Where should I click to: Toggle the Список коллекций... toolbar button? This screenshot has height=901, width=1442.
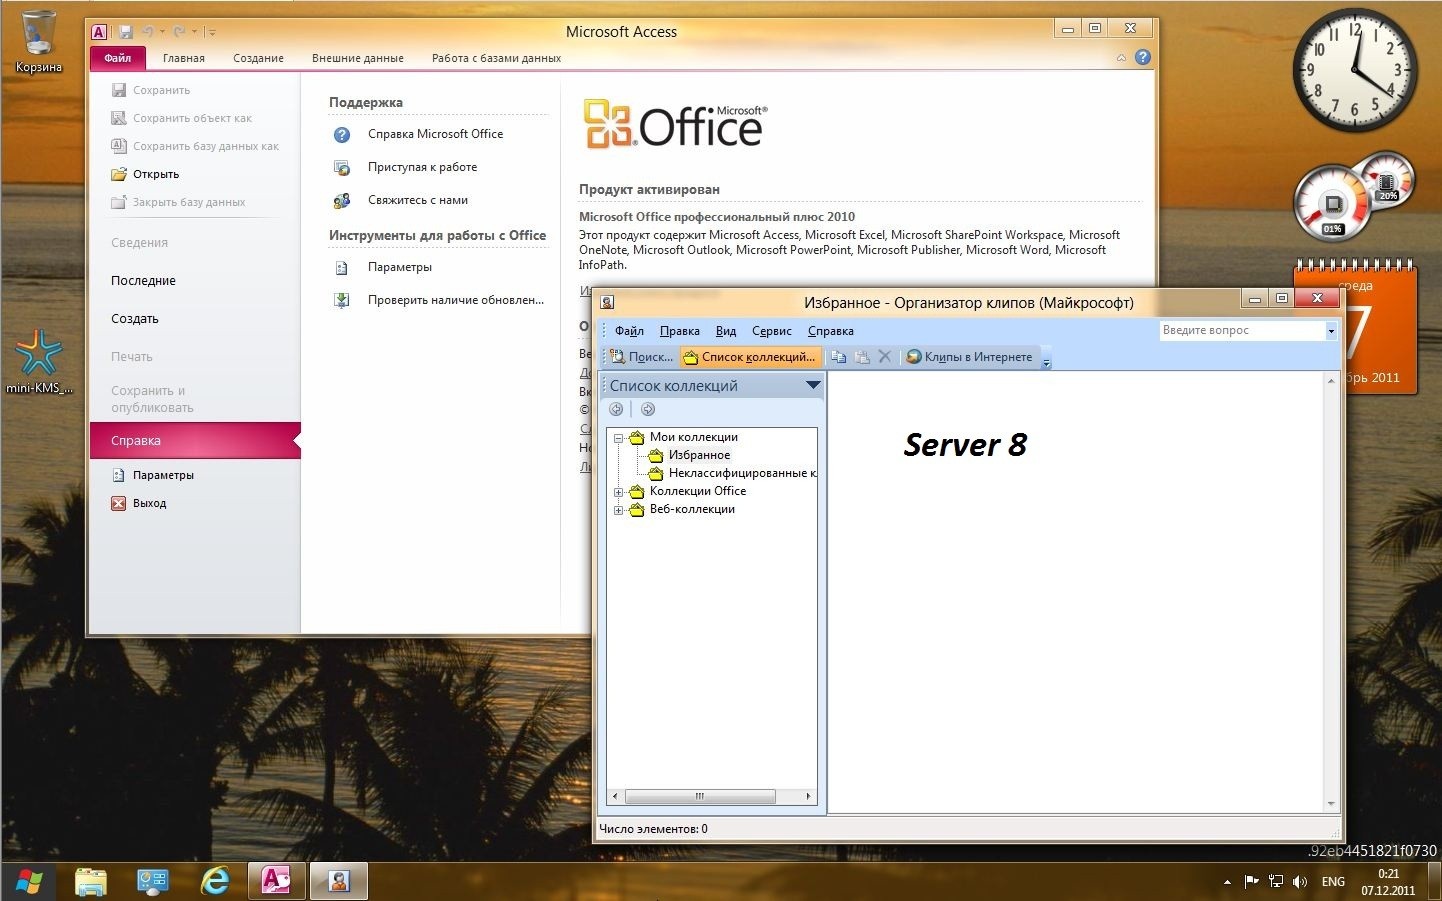point(750,357)
